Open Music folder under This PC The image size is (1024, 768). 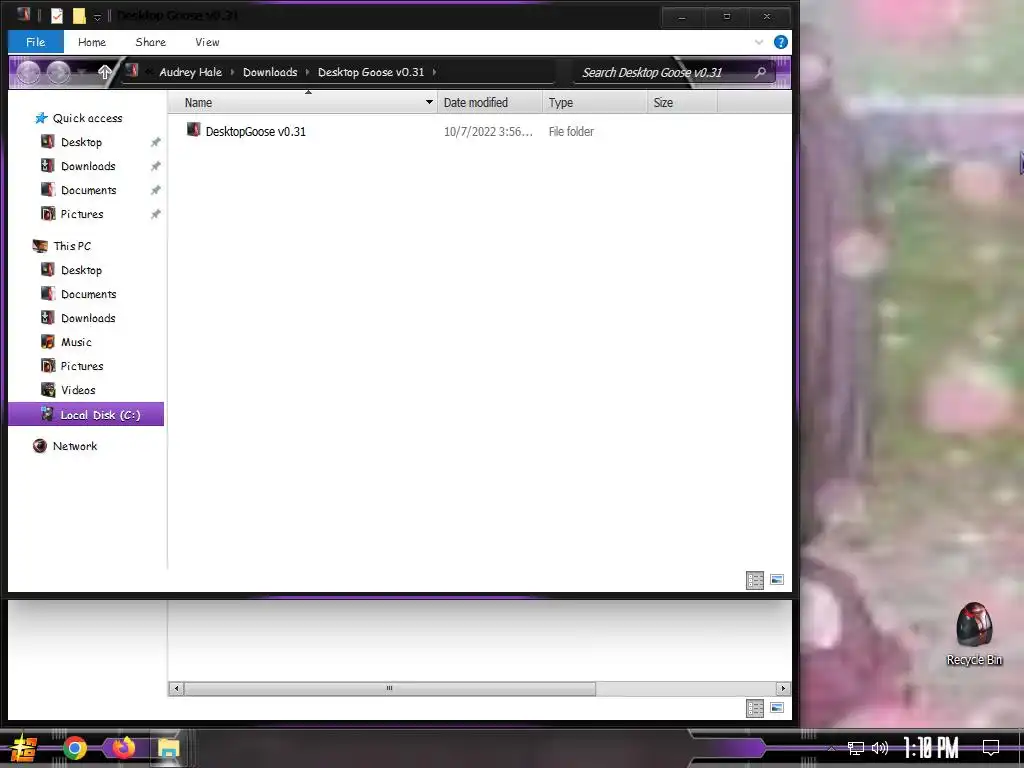[x=76, y=342]
